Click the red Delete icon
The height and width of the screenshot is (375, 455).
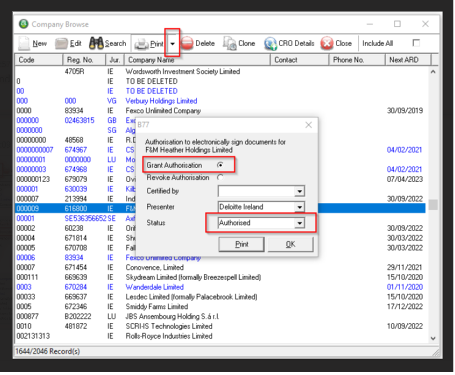(187, 43)
